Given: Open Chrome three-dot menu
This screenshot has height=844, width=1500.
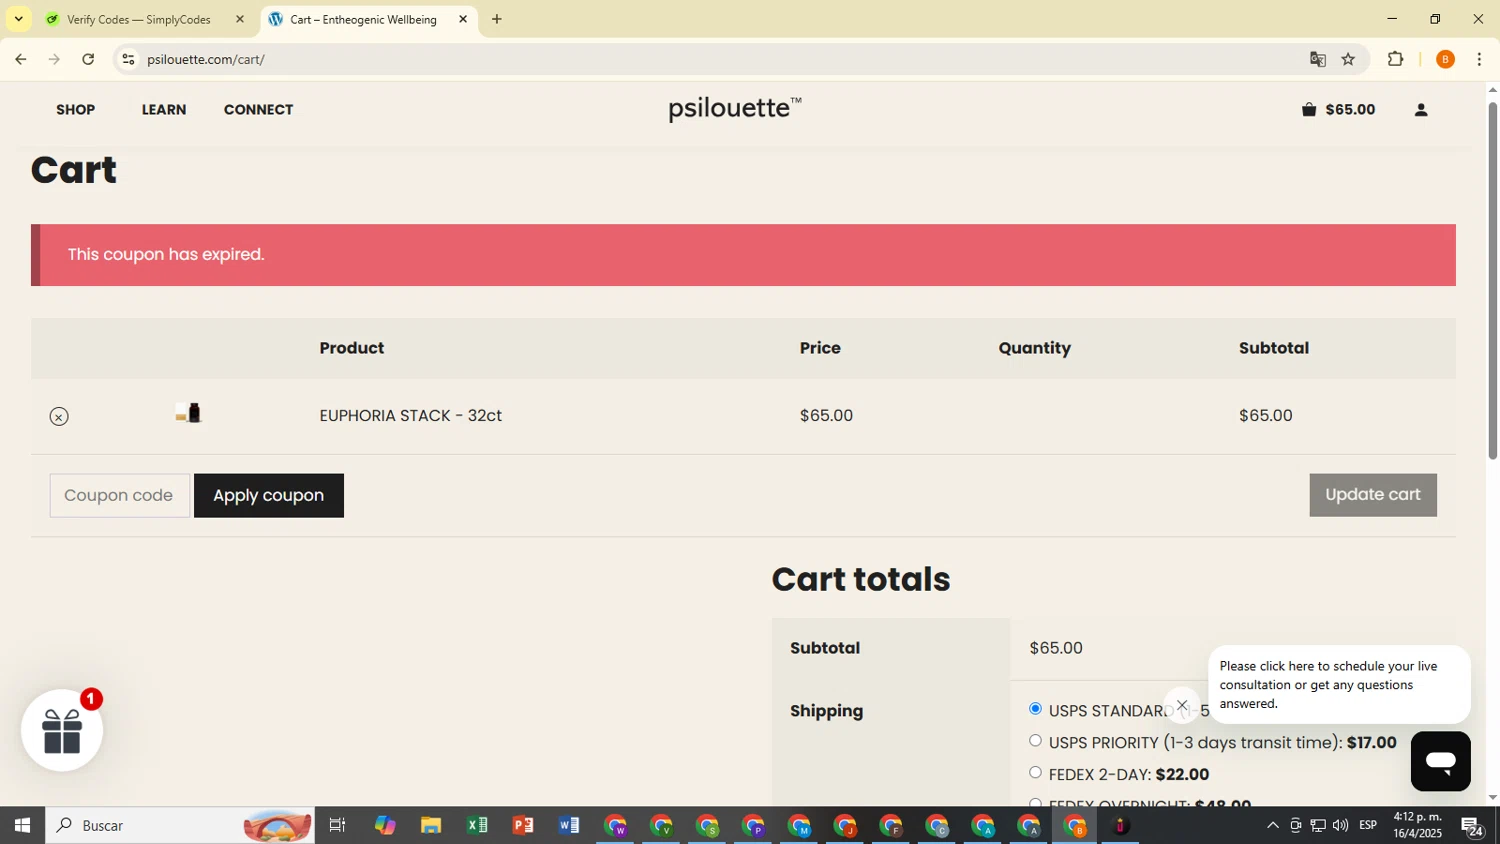Looking at the screenshot, I should [x=1479, y=59].
